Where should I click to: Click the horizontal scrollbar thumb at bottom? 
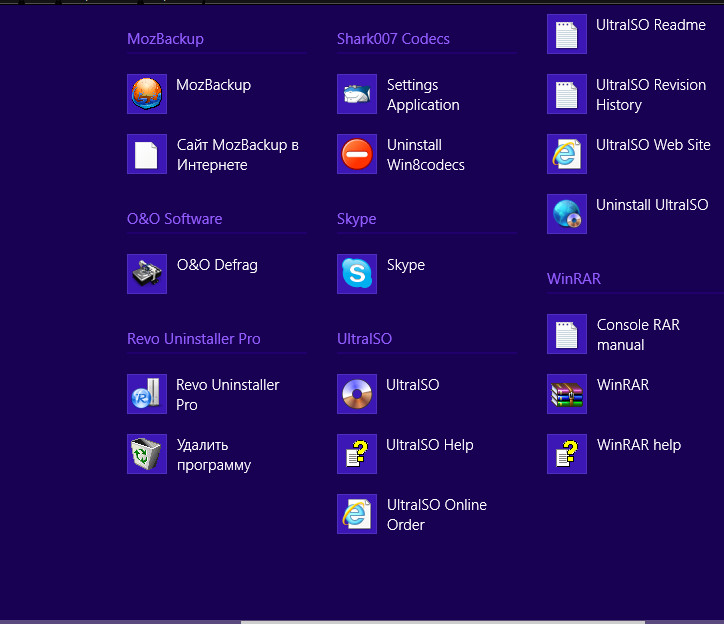coord(443,622)
